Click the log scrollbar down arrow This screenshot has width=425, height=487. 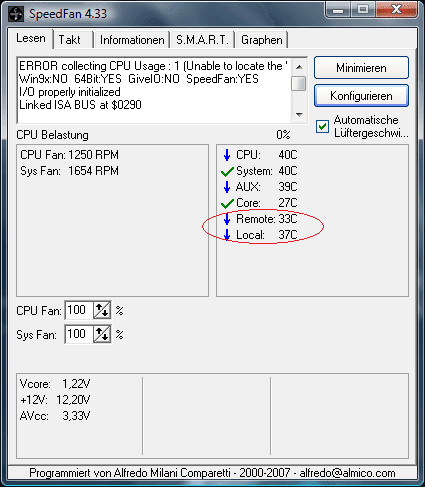[x=299, y=114]
